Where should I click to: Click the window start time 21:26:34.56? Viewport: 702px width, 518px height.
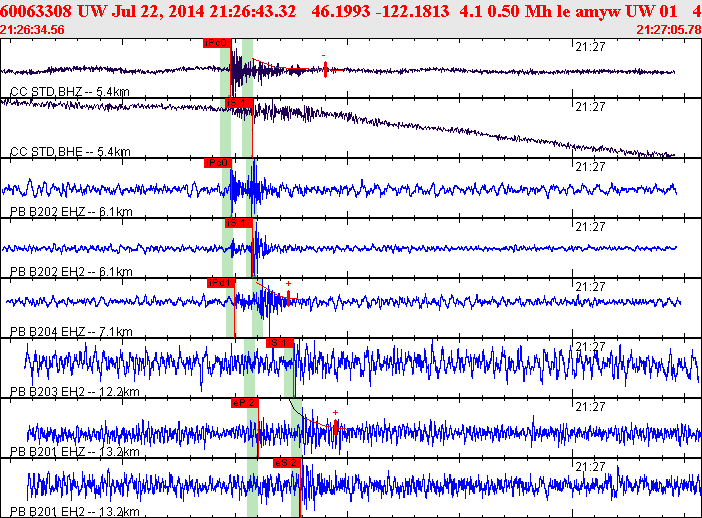[x=32, y=30]
